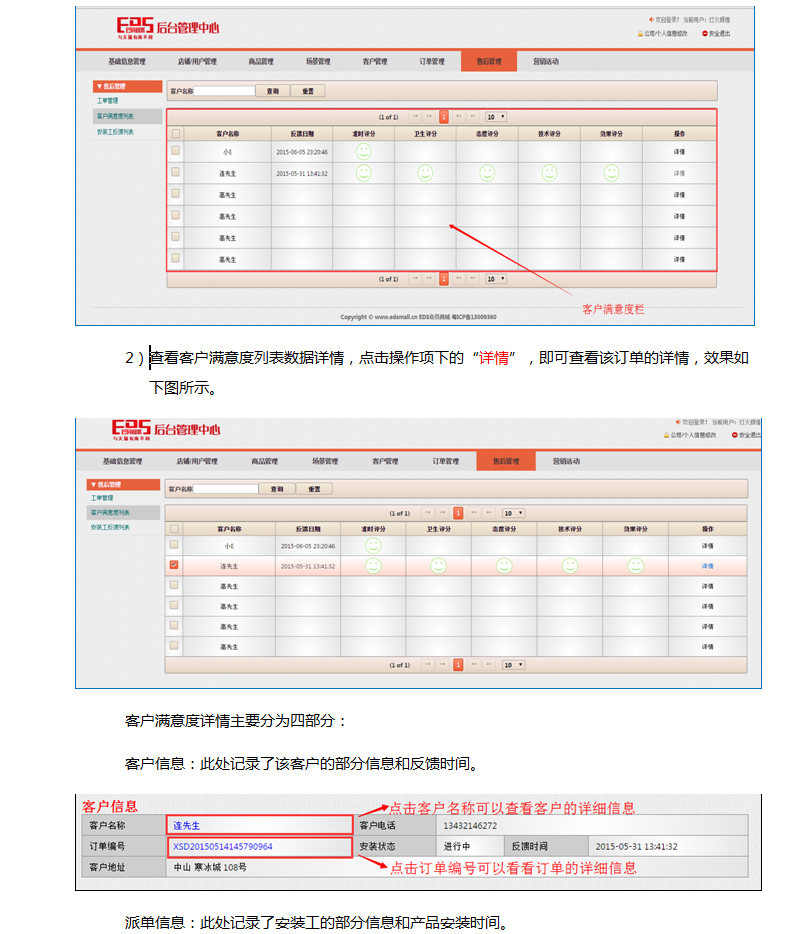The height and width of the screenshot is (934, 801).
Task: Click 连先生 row's 卫生评分 smiley in upper screenshot
Action: (425, 173)
